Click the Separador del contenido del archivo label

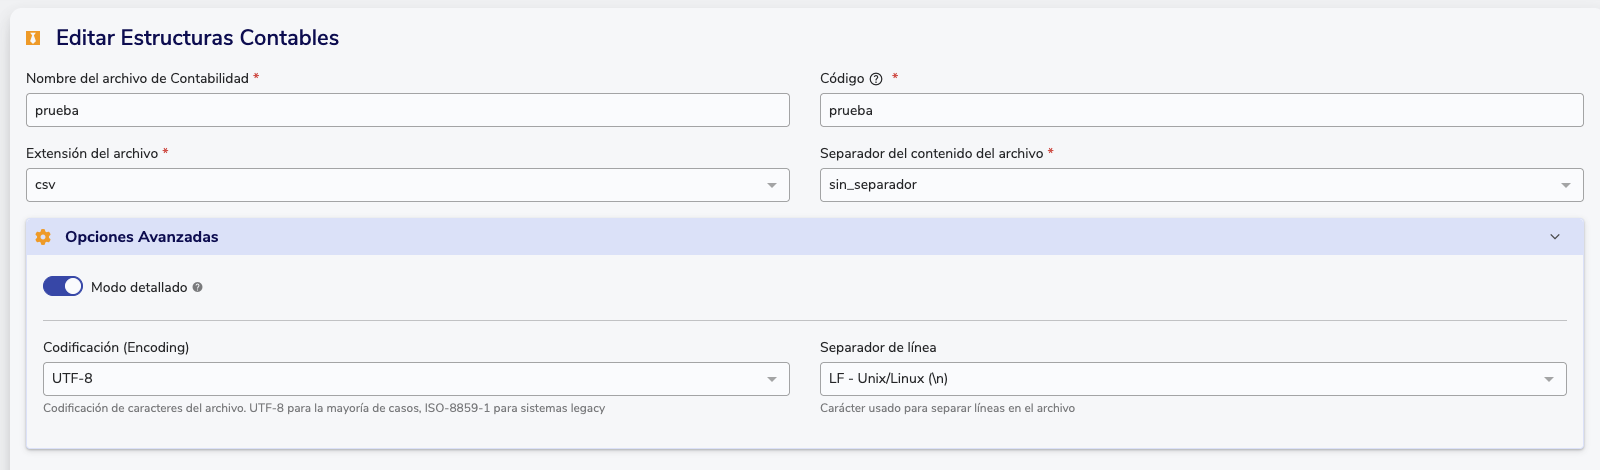click(x=931, y=153)
